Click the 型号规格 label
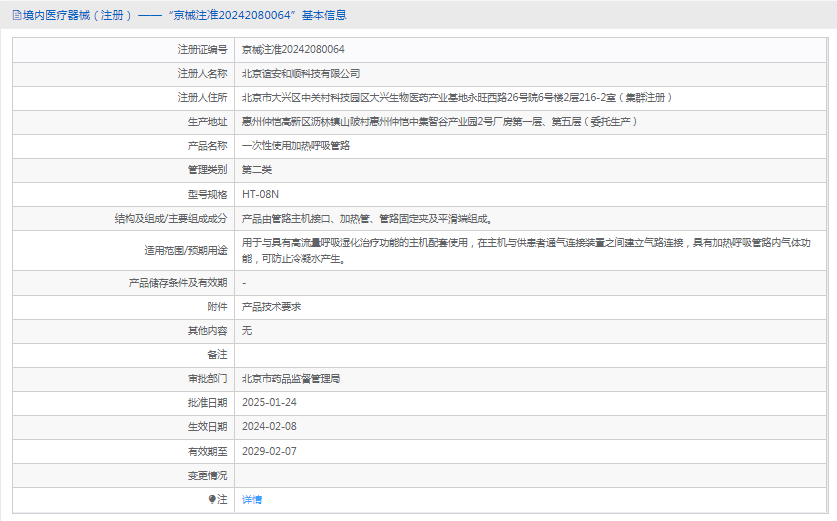 [207, 194]
